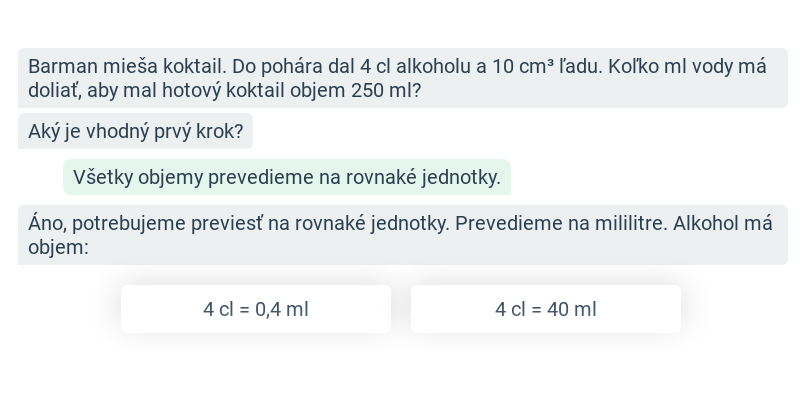Click the word "doliať" in the problem's second line
800x400 pixels.
coord(55,90)
